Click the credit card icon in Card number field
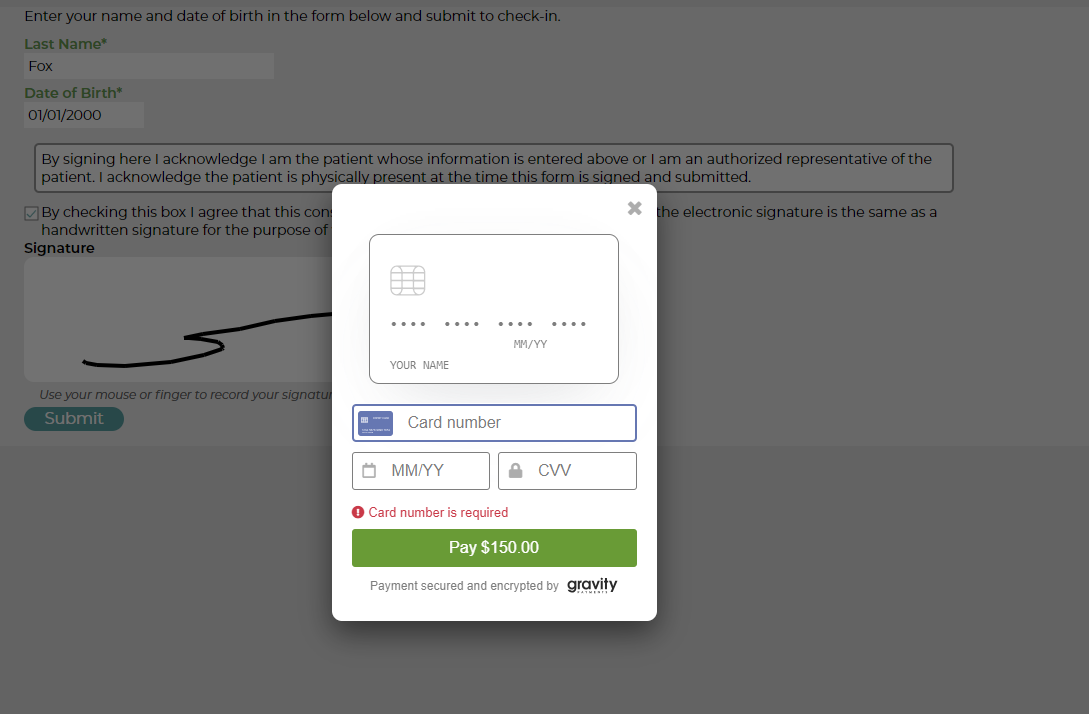Image resolution: width=1089 pixels, height=714 pixels. click(x=375, y=423)
